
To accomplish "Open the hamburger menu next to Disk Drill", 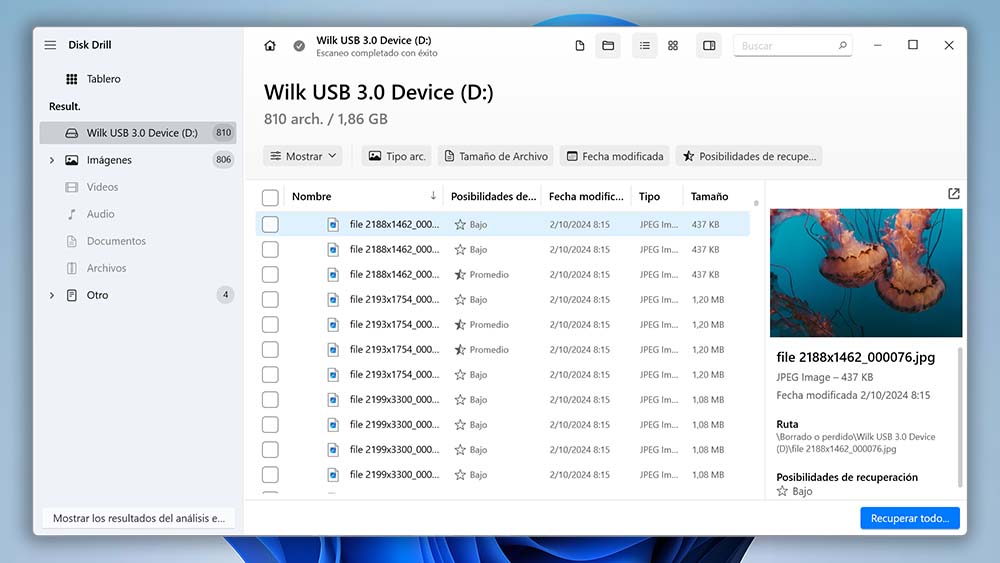I will (x=50, y=45).
